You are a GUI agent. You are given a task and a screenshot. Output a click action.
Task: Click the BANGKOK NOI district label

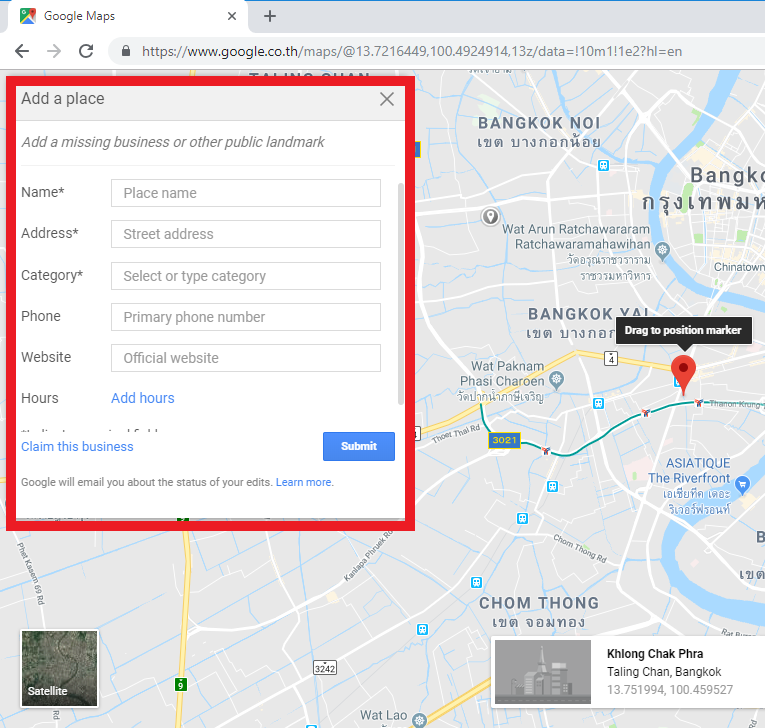pyautogui.click(x=539, y=123)
